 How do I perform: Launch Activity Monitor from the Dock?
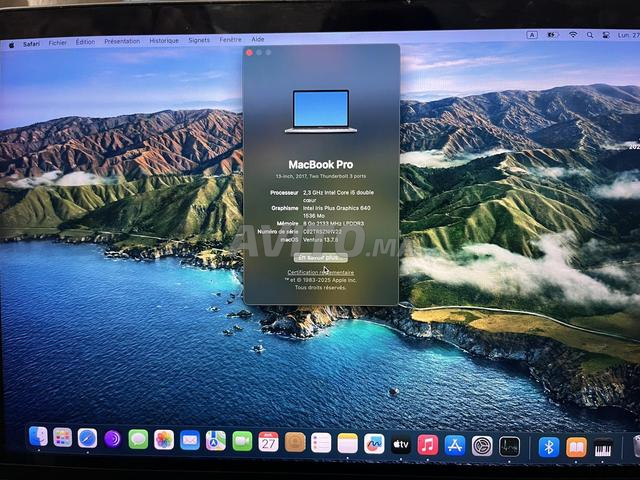click(509, 447)
